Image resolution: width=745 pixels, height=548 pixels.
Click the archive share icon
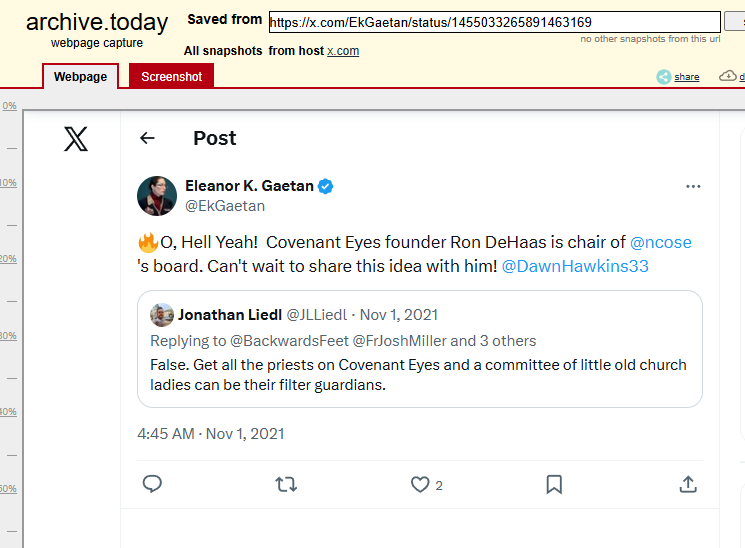[678, 77]
